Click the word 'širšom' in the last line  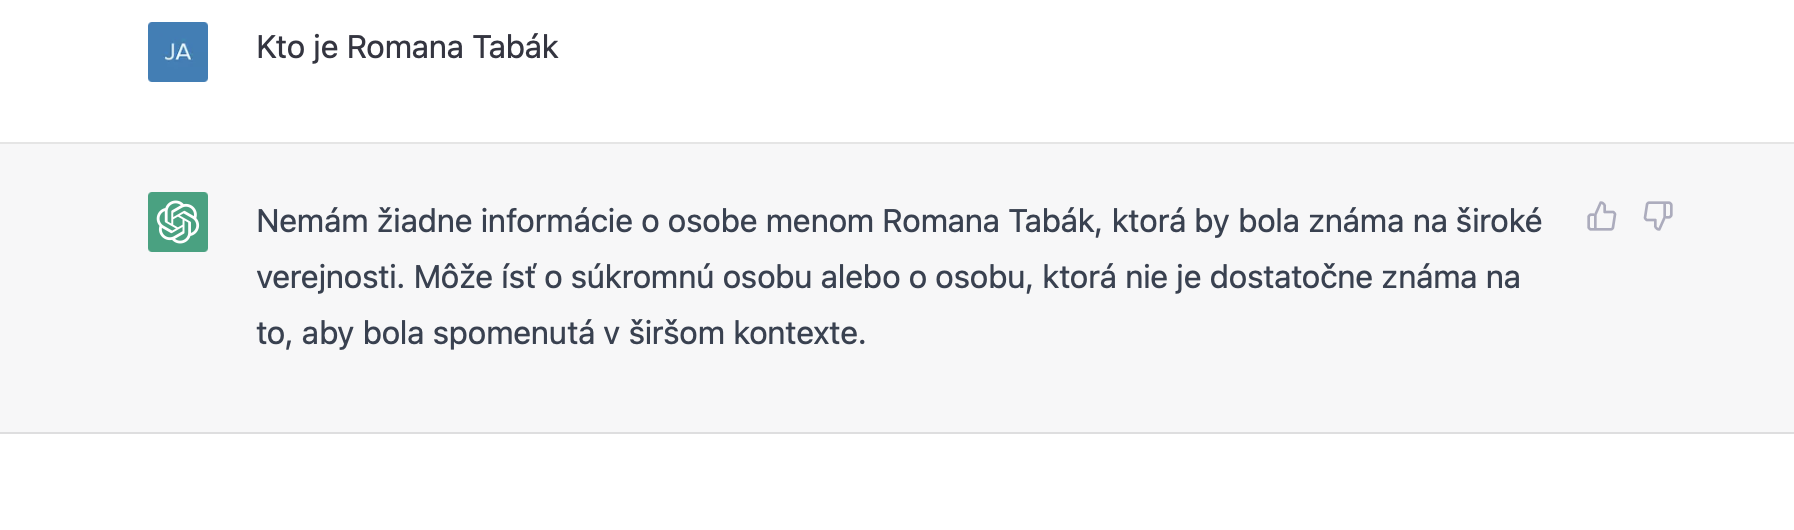coord(676,333)
